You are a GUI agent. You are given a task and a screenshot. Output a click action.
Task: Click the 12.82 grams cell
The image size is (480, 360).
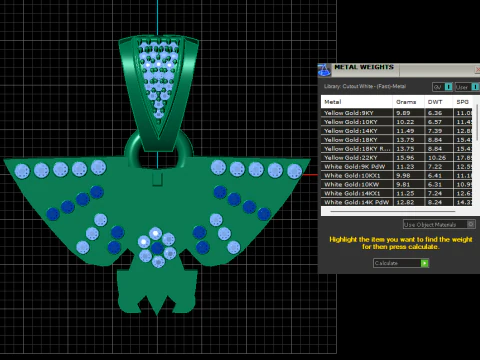point(409,202)
